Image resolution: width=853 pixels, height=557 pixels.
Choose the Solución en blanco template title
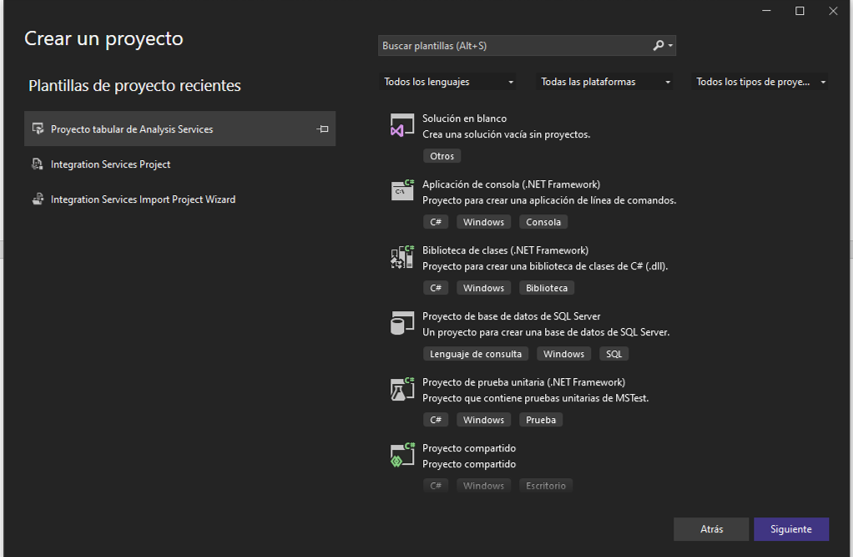pyautogui.click(x=464, y=118)
